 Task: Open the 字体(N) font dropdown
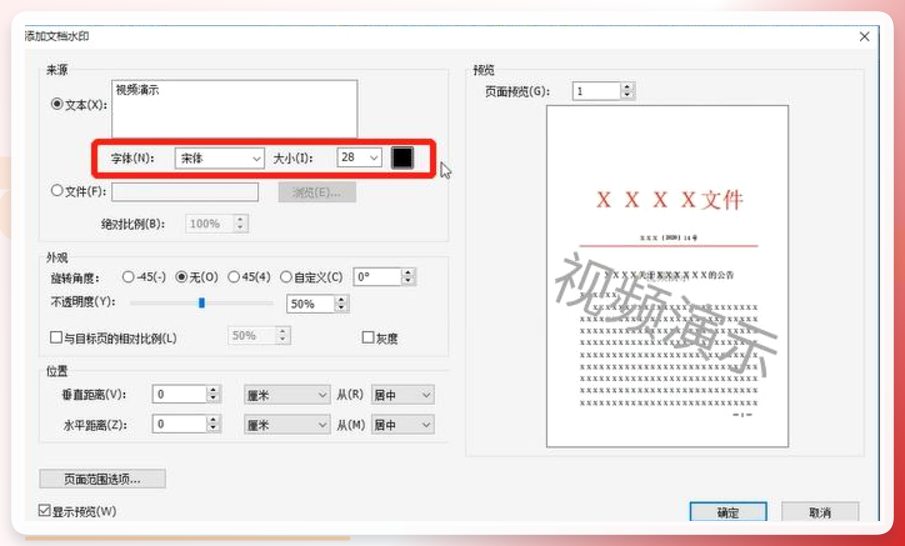point(219,158)
